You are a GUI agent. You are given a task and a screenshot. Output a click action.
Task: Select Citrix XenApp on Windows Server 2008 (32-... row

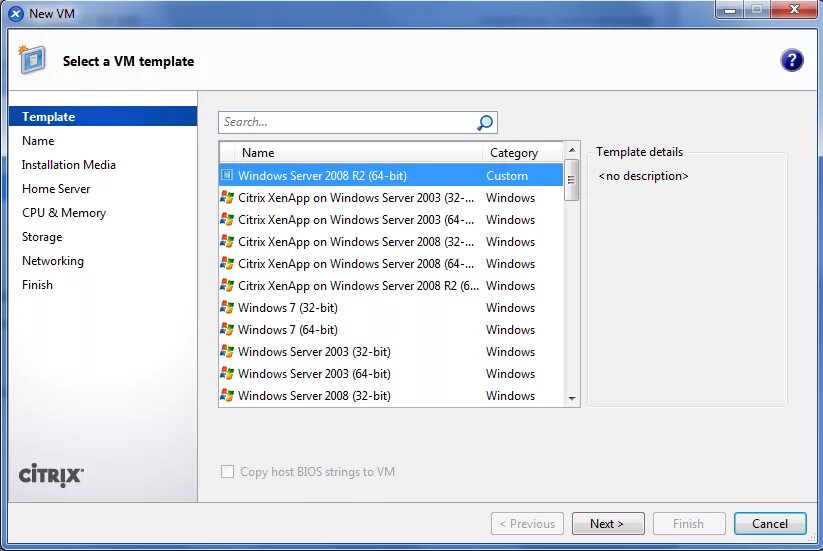click(391, 242)
